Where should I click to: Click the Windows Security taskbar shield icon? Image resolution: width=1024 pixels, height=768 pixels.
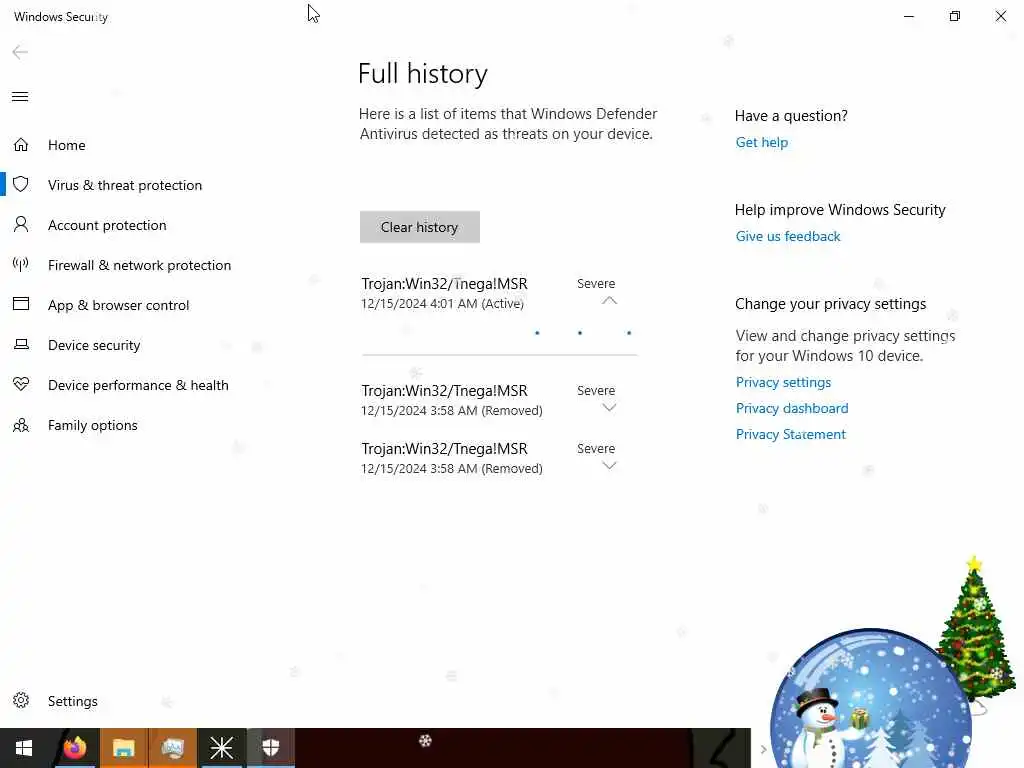[x=270, y=748]
